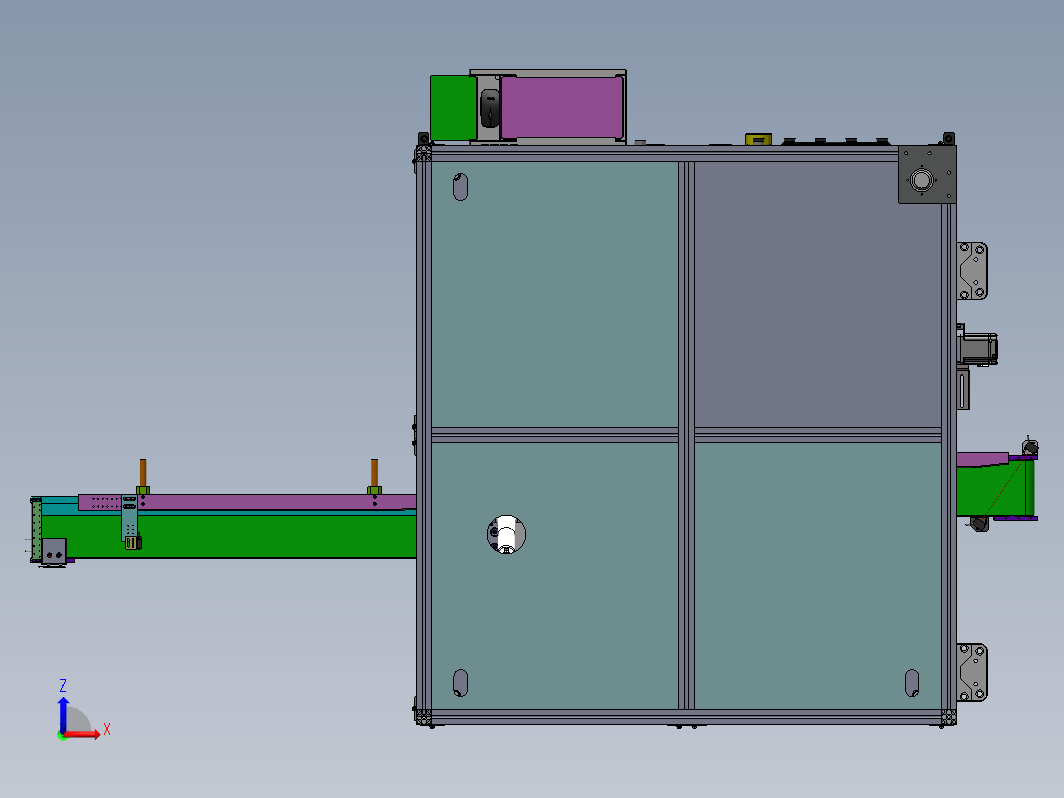Select the lower right hinge bracket
Viewport: 1064px width, 798px height.
972,672
